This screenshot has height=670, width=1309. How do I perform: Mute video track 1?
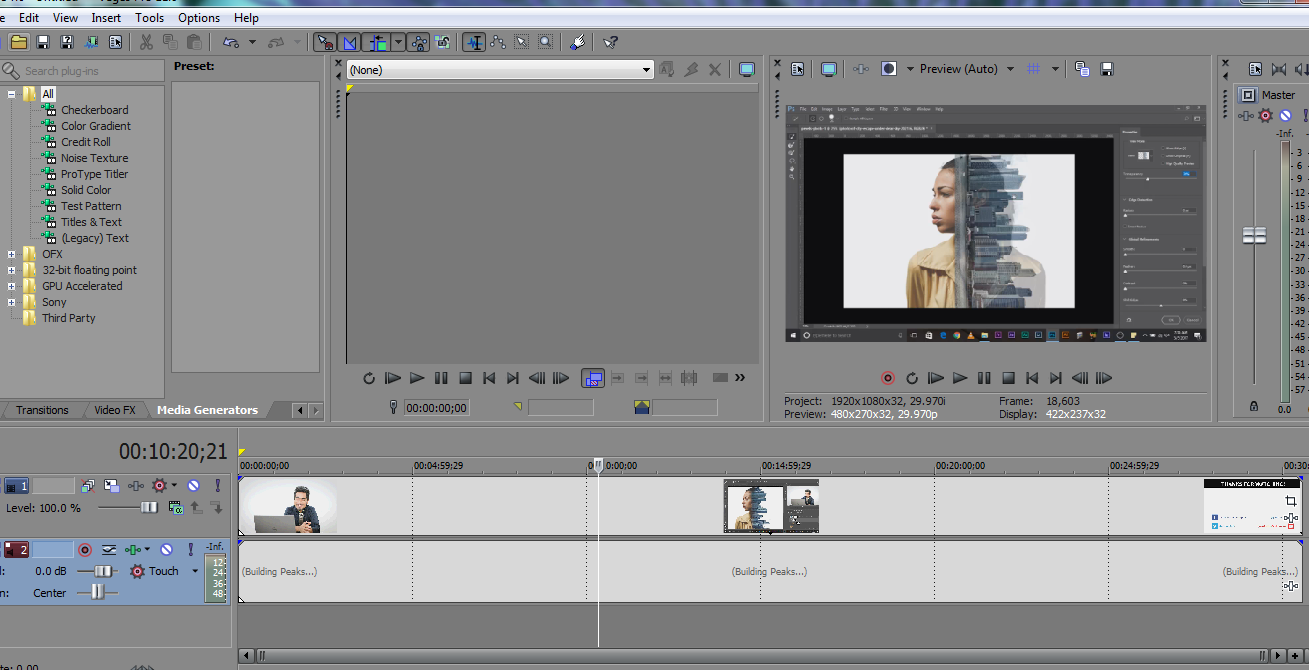[193, 486]
